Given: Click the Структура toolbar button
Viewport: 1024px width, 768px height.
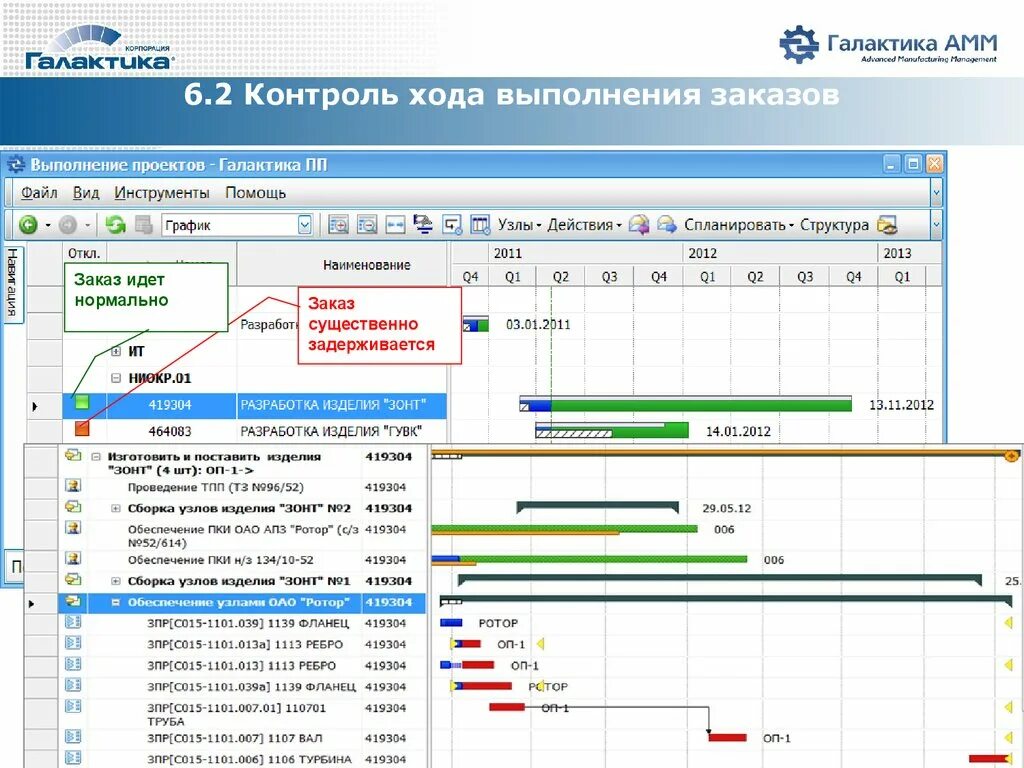Looking at the screenshot, I should point(834,225).
